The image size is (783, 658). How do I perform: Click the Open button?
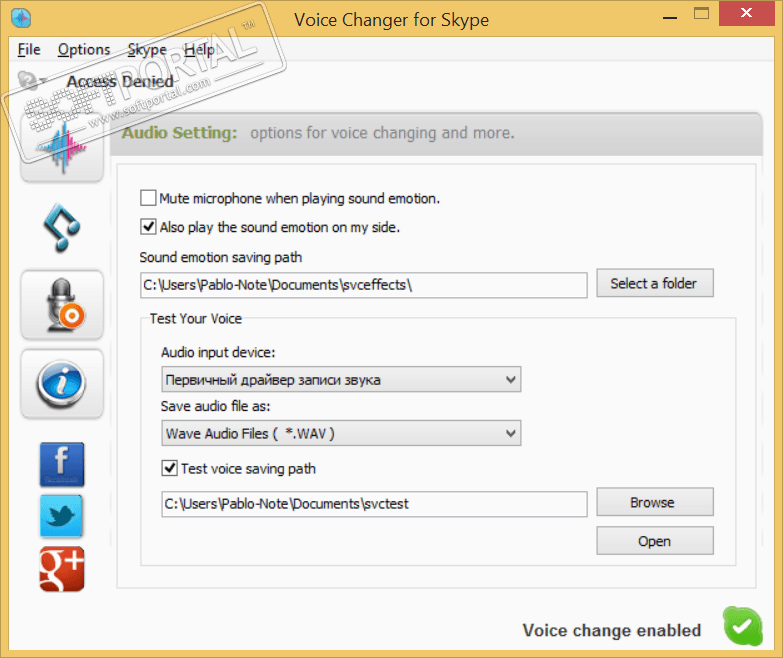tap(655, 541)
